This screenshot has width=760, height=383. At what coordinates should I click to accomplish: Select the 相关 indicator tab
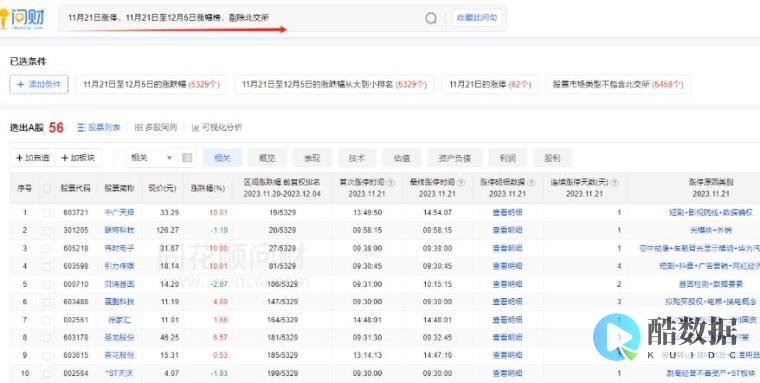coord(222,158)
